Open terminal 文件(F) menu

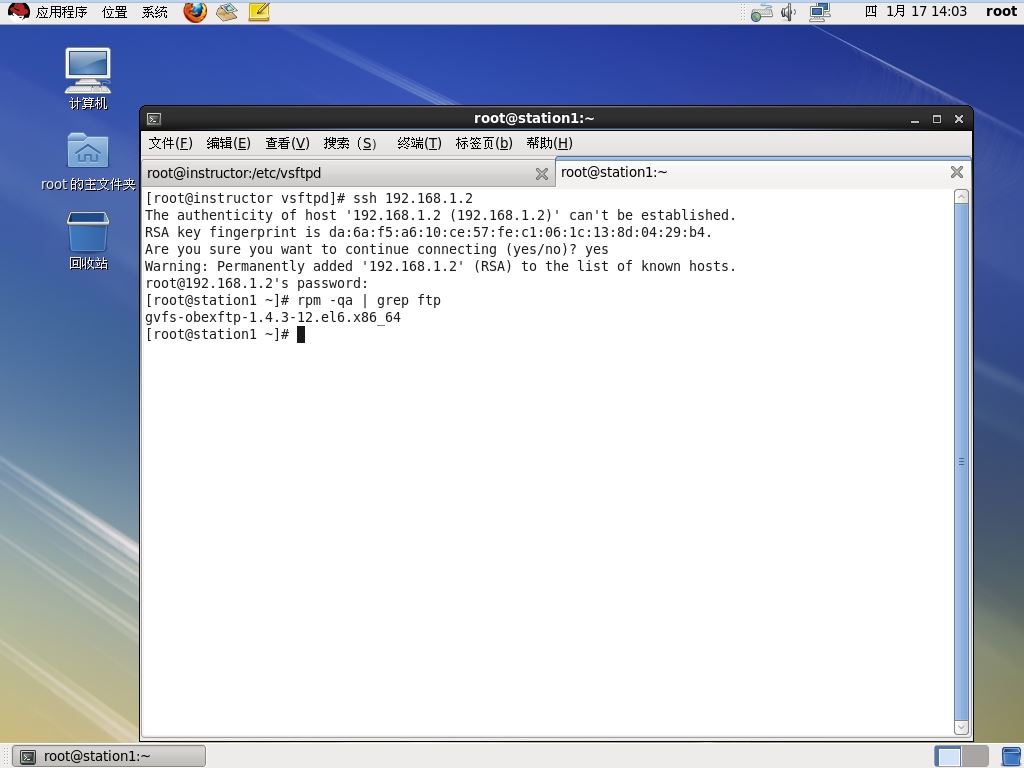click(170, 143)
